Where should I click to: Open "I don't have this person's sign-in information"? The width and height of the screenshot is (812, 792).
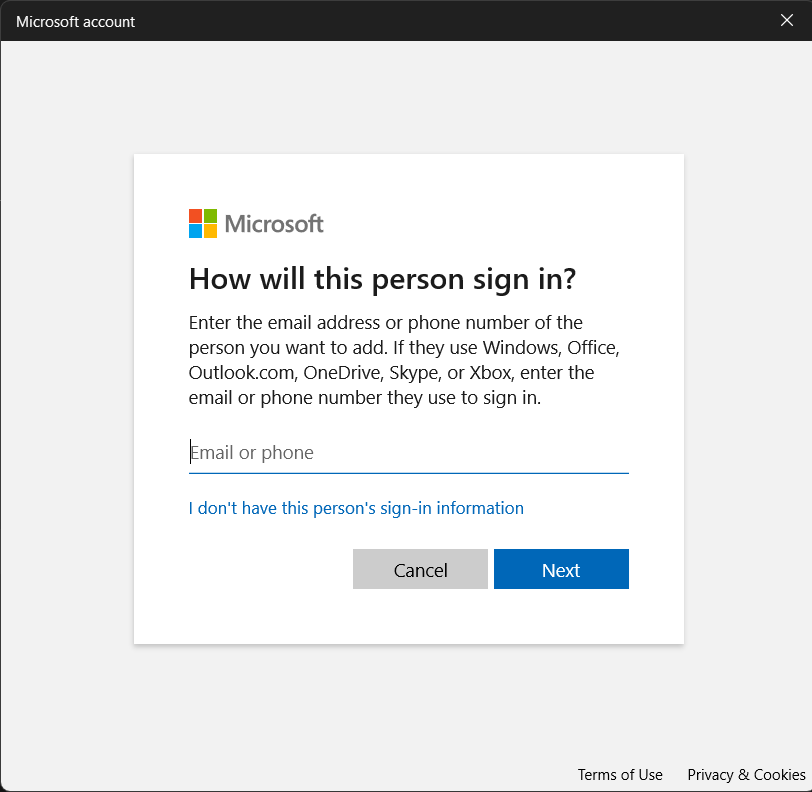[356, 508]
